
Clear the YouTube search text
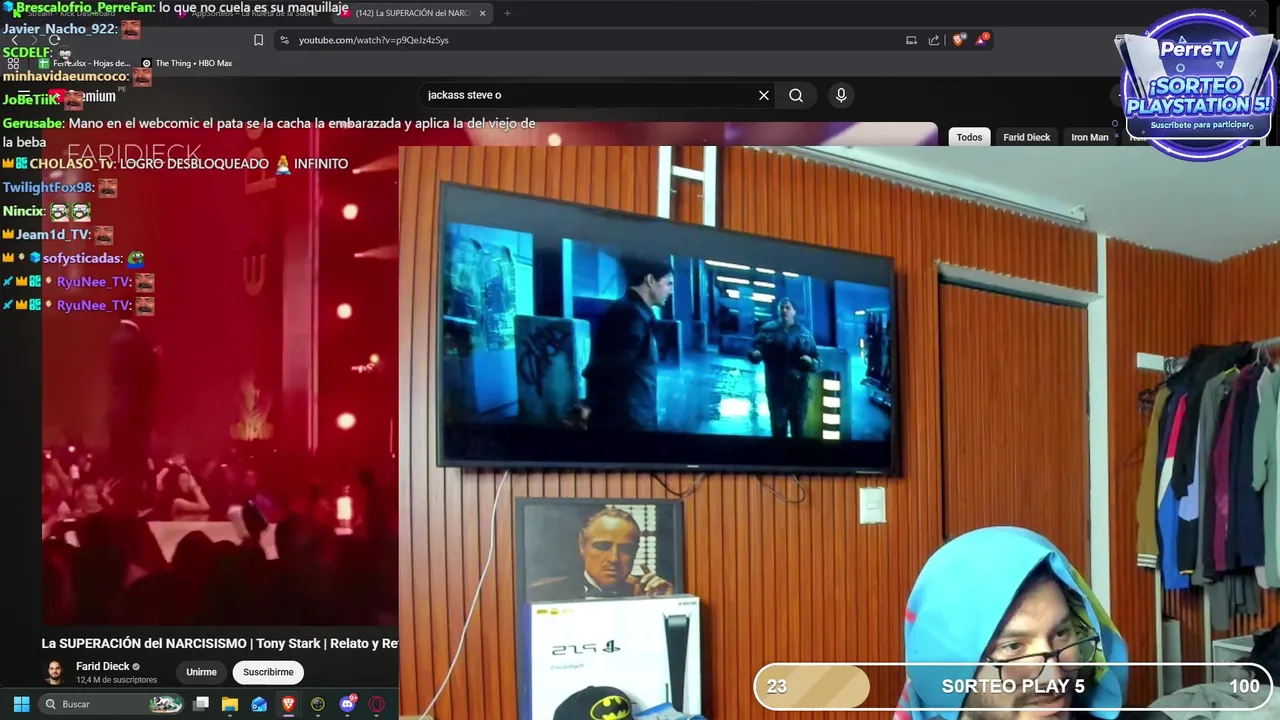pos(764,95)
